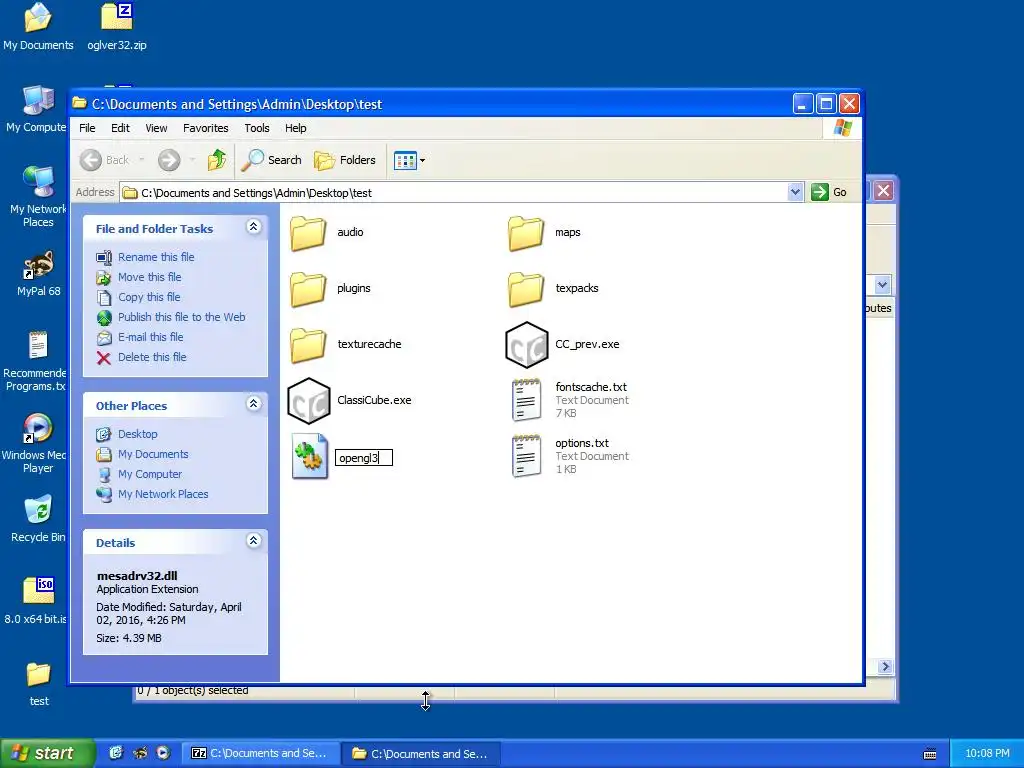
Task: Select Recommended Programs text file on desktop
Action: tap(36, 361)
